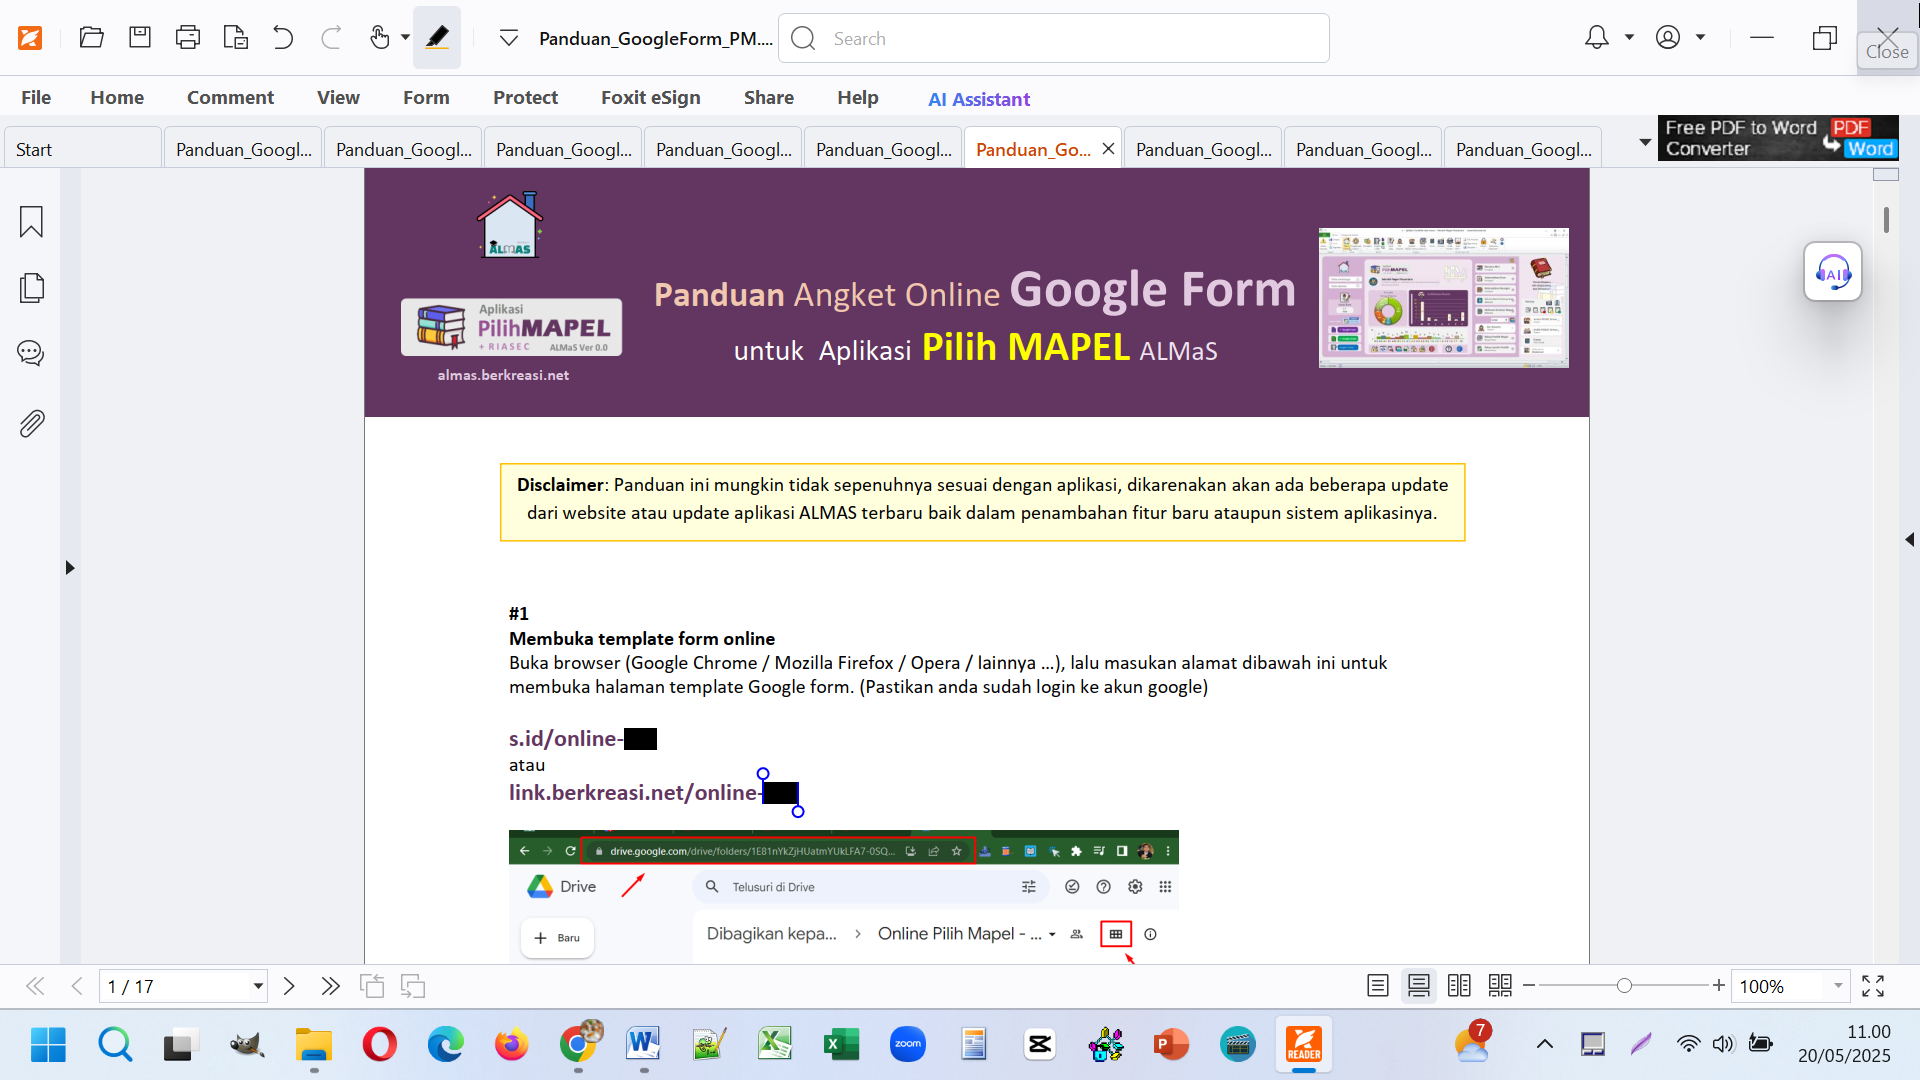Switch to two-page facing view
The height and width of the screenshot is (1080, 1920).
click(x=1459, y=986)
